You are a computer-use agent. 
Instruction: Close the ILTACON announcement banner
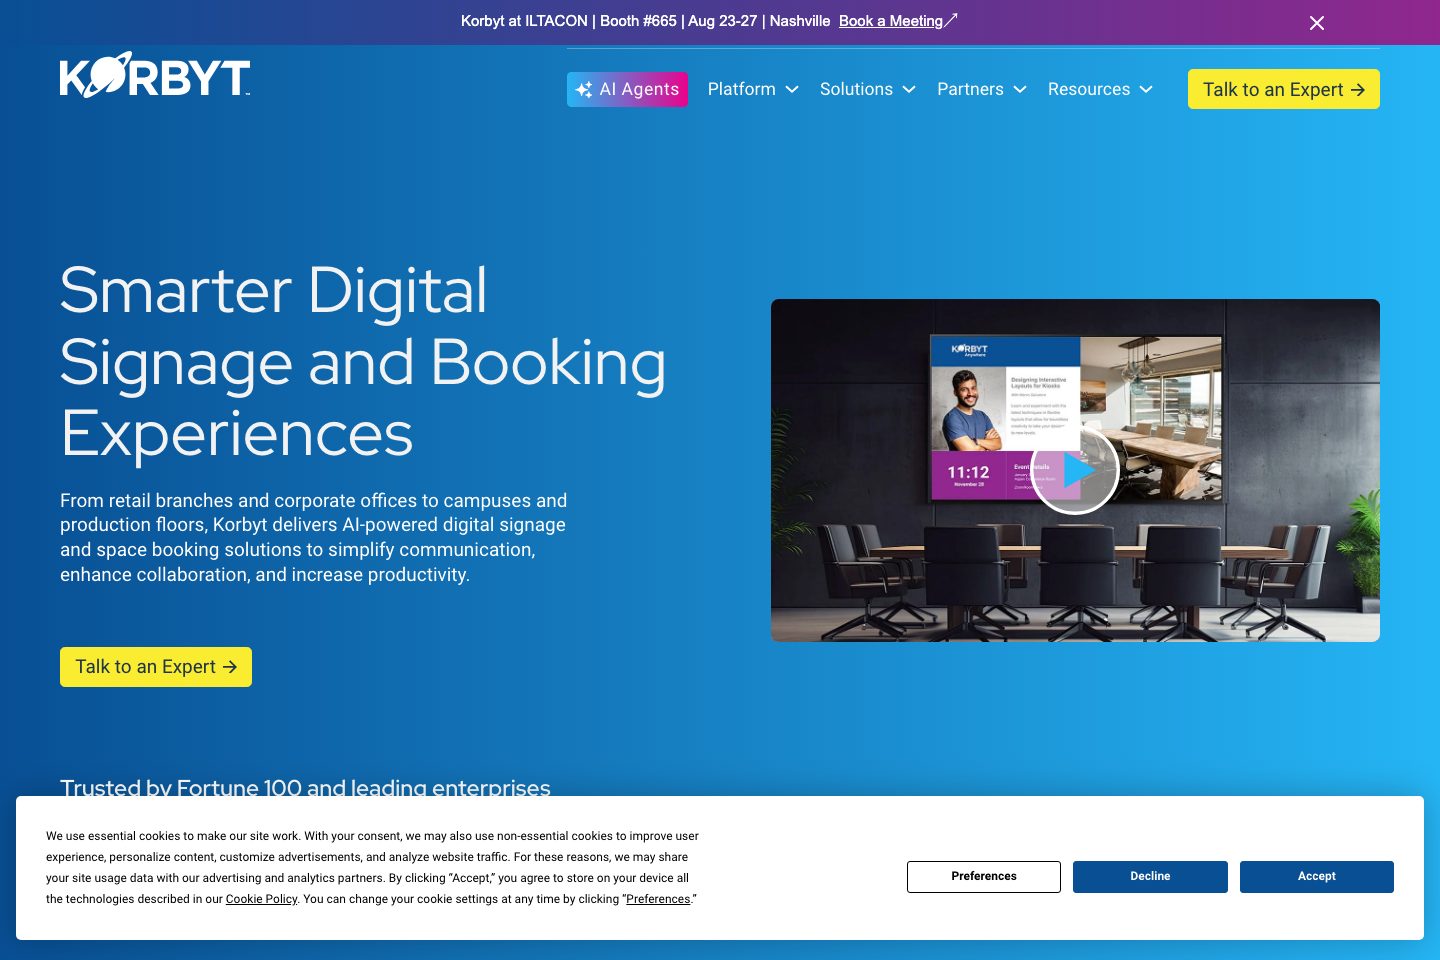1317,23
